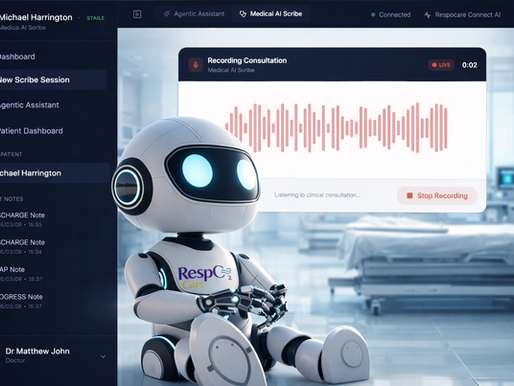The width and height of the screenshot is (514, 386).
Task: Stop the consultation recording
Action: (x=437, y=196)
